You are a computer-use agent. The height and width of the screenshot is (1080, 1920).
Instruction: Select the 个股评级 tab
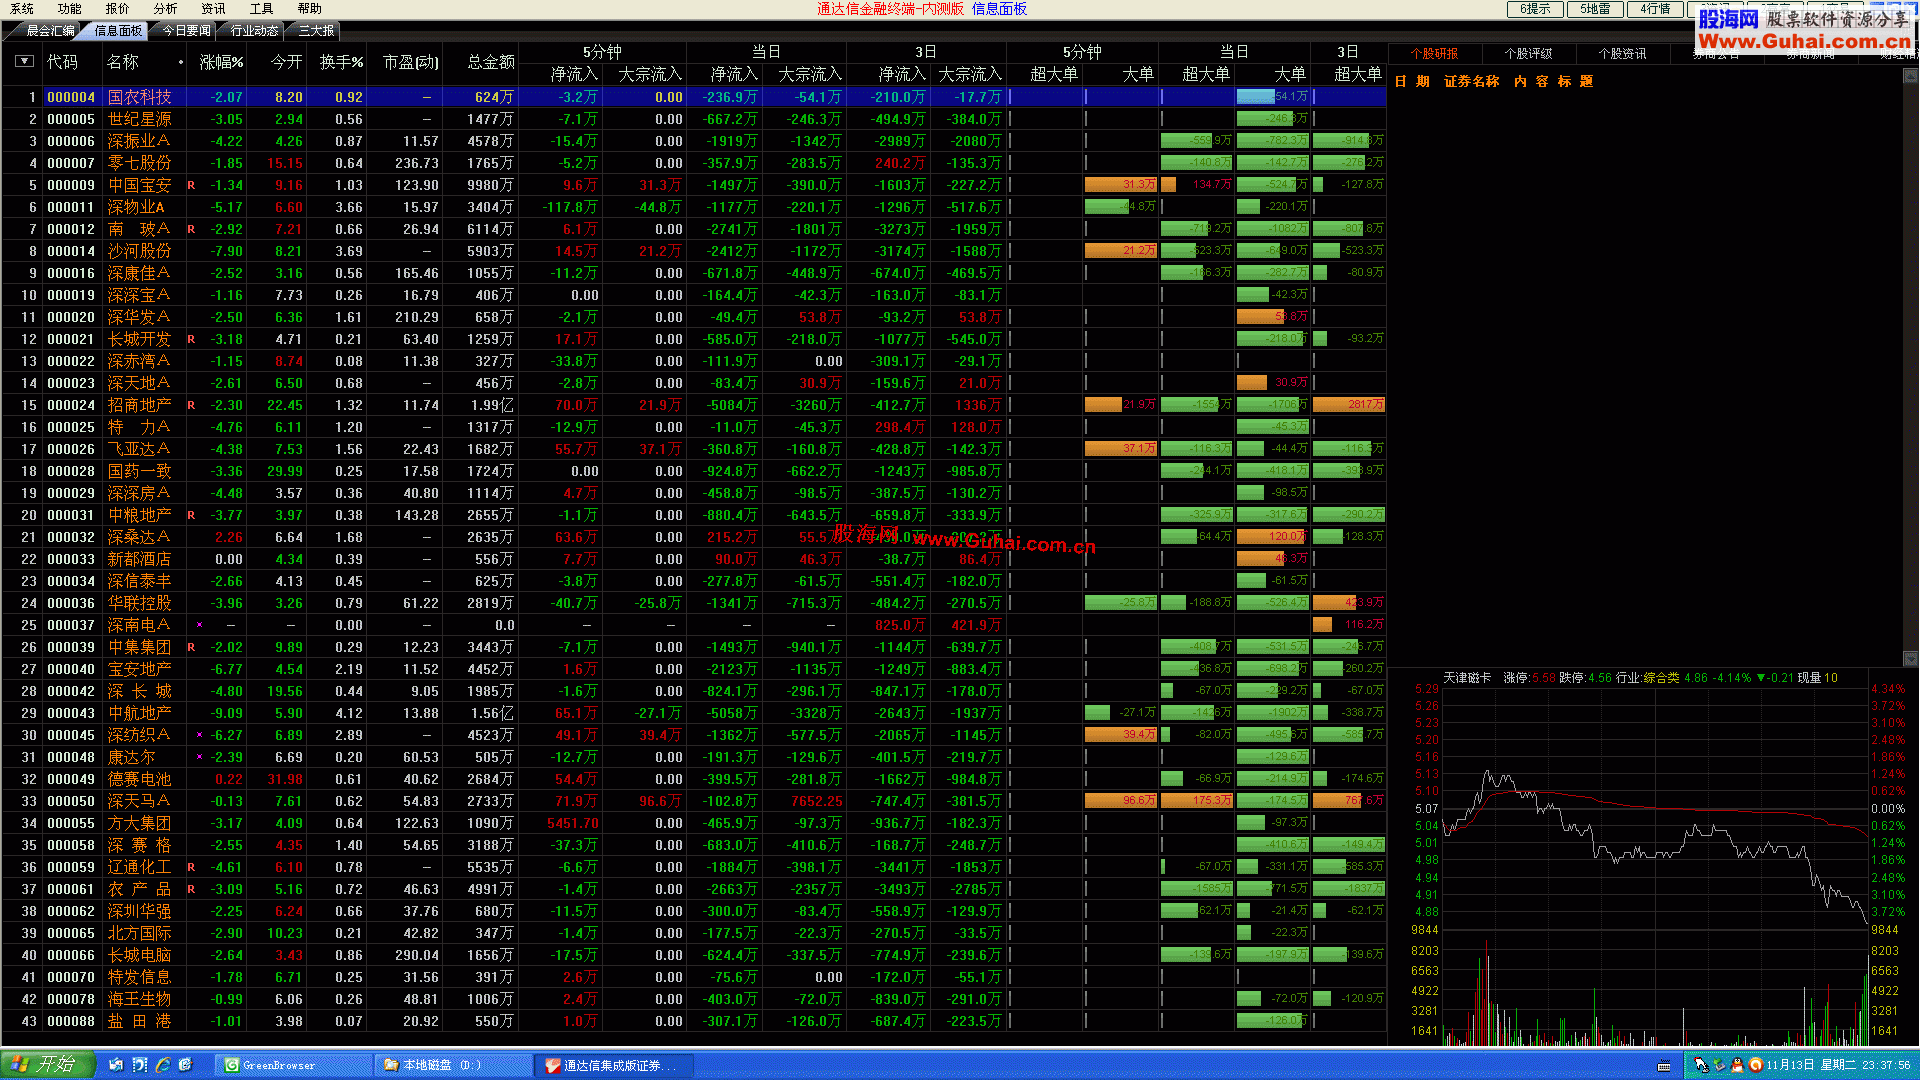click(1528, 54)
